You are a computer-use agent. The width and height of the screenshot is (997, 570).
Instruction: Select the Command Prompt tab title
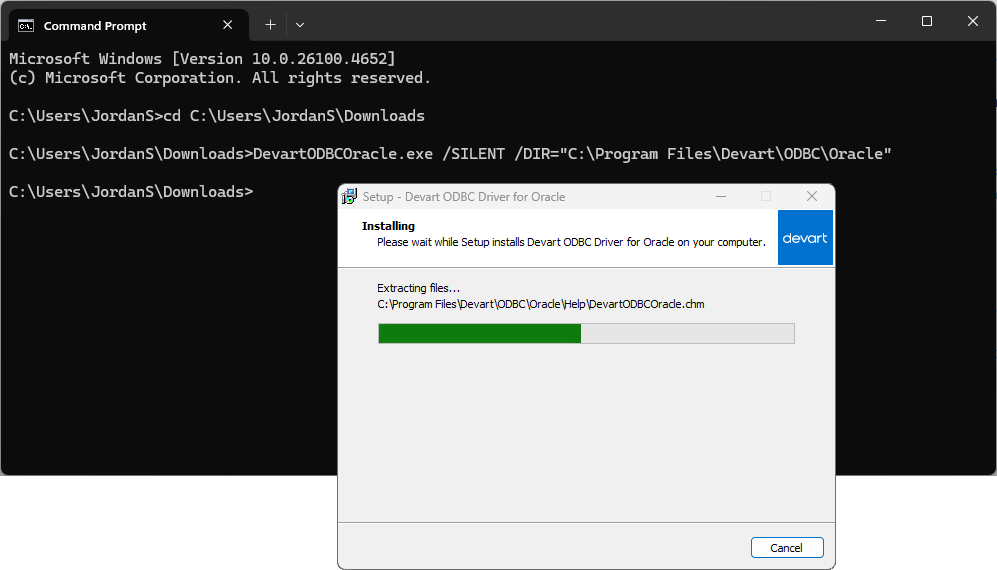pos(95,26)
